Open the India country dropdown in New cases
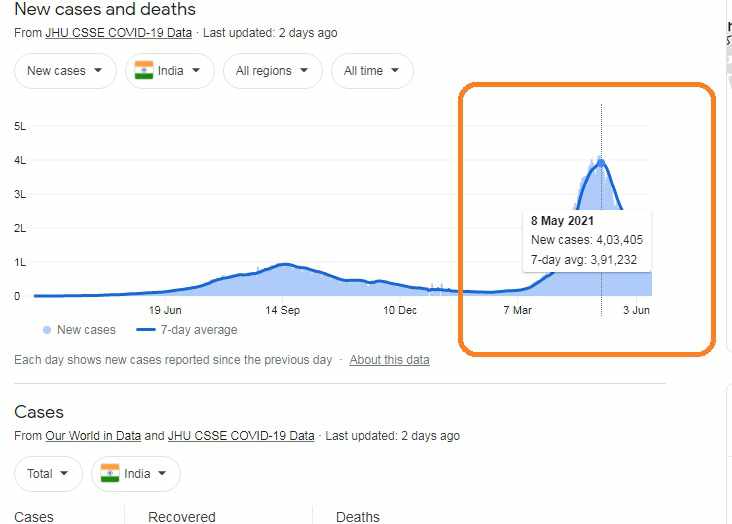The height and width of the screenshot is (524, 732). [x=168, y=71]
